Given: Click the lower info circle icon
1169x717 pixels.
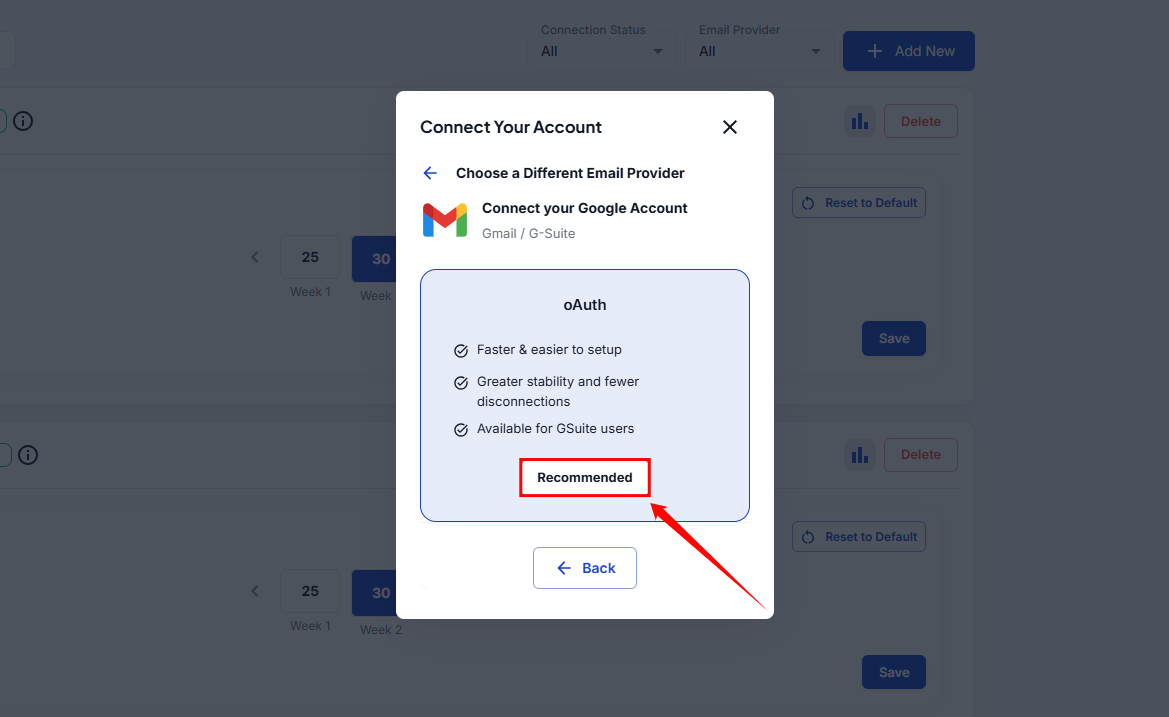Looking at the screenshot, I should (28, 455).
